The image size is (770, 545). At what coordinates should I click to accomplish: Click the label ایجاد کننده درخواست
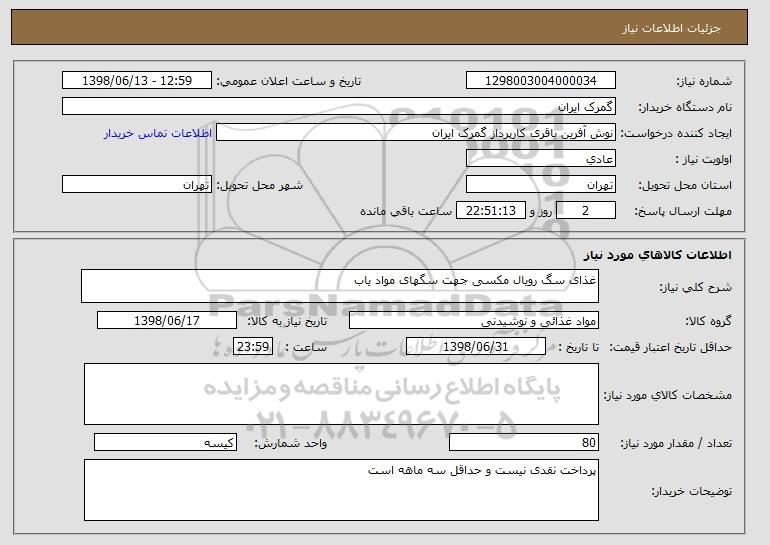click(676, 133)
